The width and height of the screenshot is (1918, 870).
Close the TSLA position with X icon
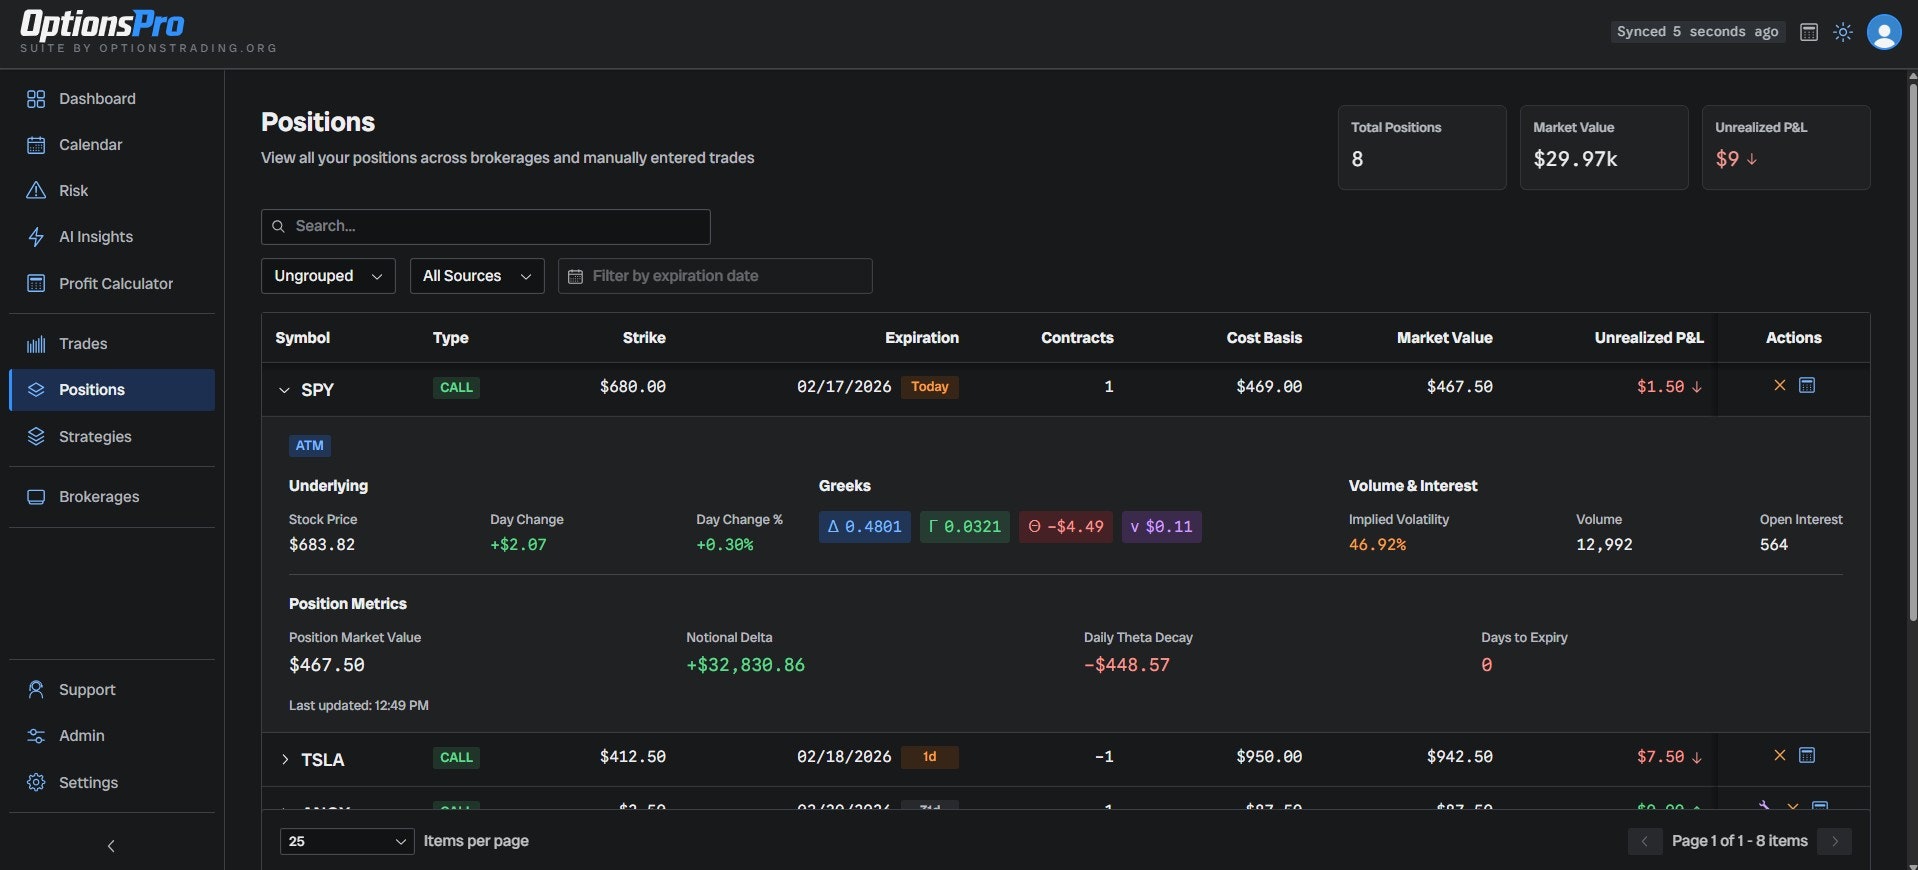[1779, 756]
